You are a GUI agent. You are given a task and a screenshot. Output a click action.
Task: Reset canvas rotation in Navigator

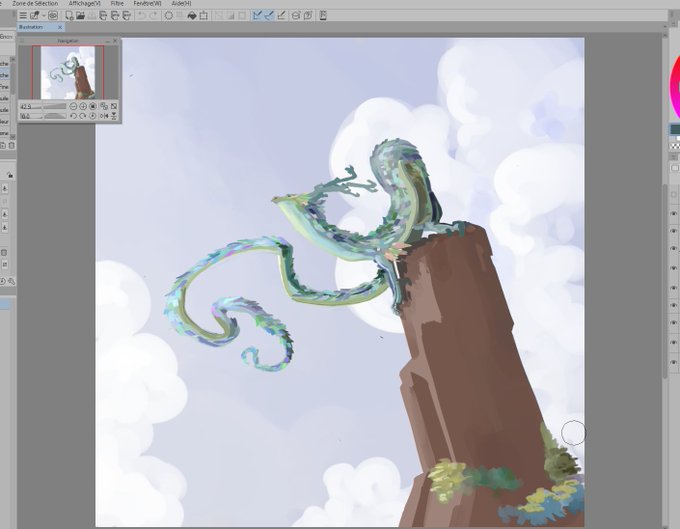(x=93, y=116)
